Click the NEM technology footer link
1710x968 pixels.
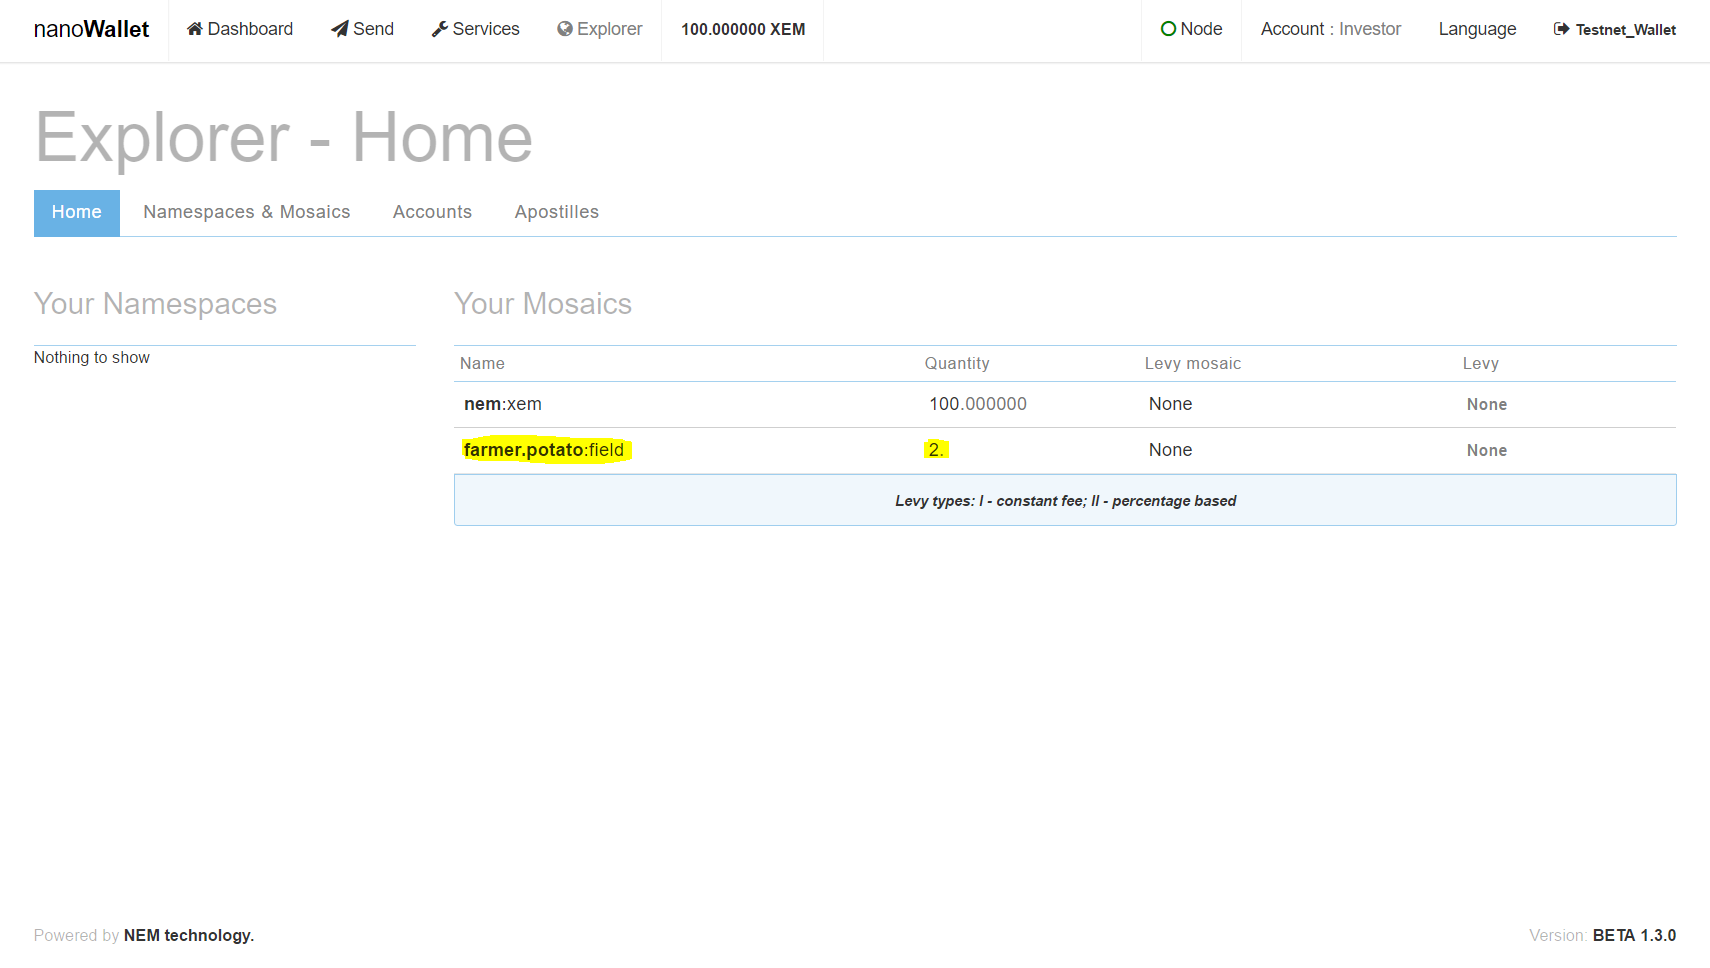[189, 936]
